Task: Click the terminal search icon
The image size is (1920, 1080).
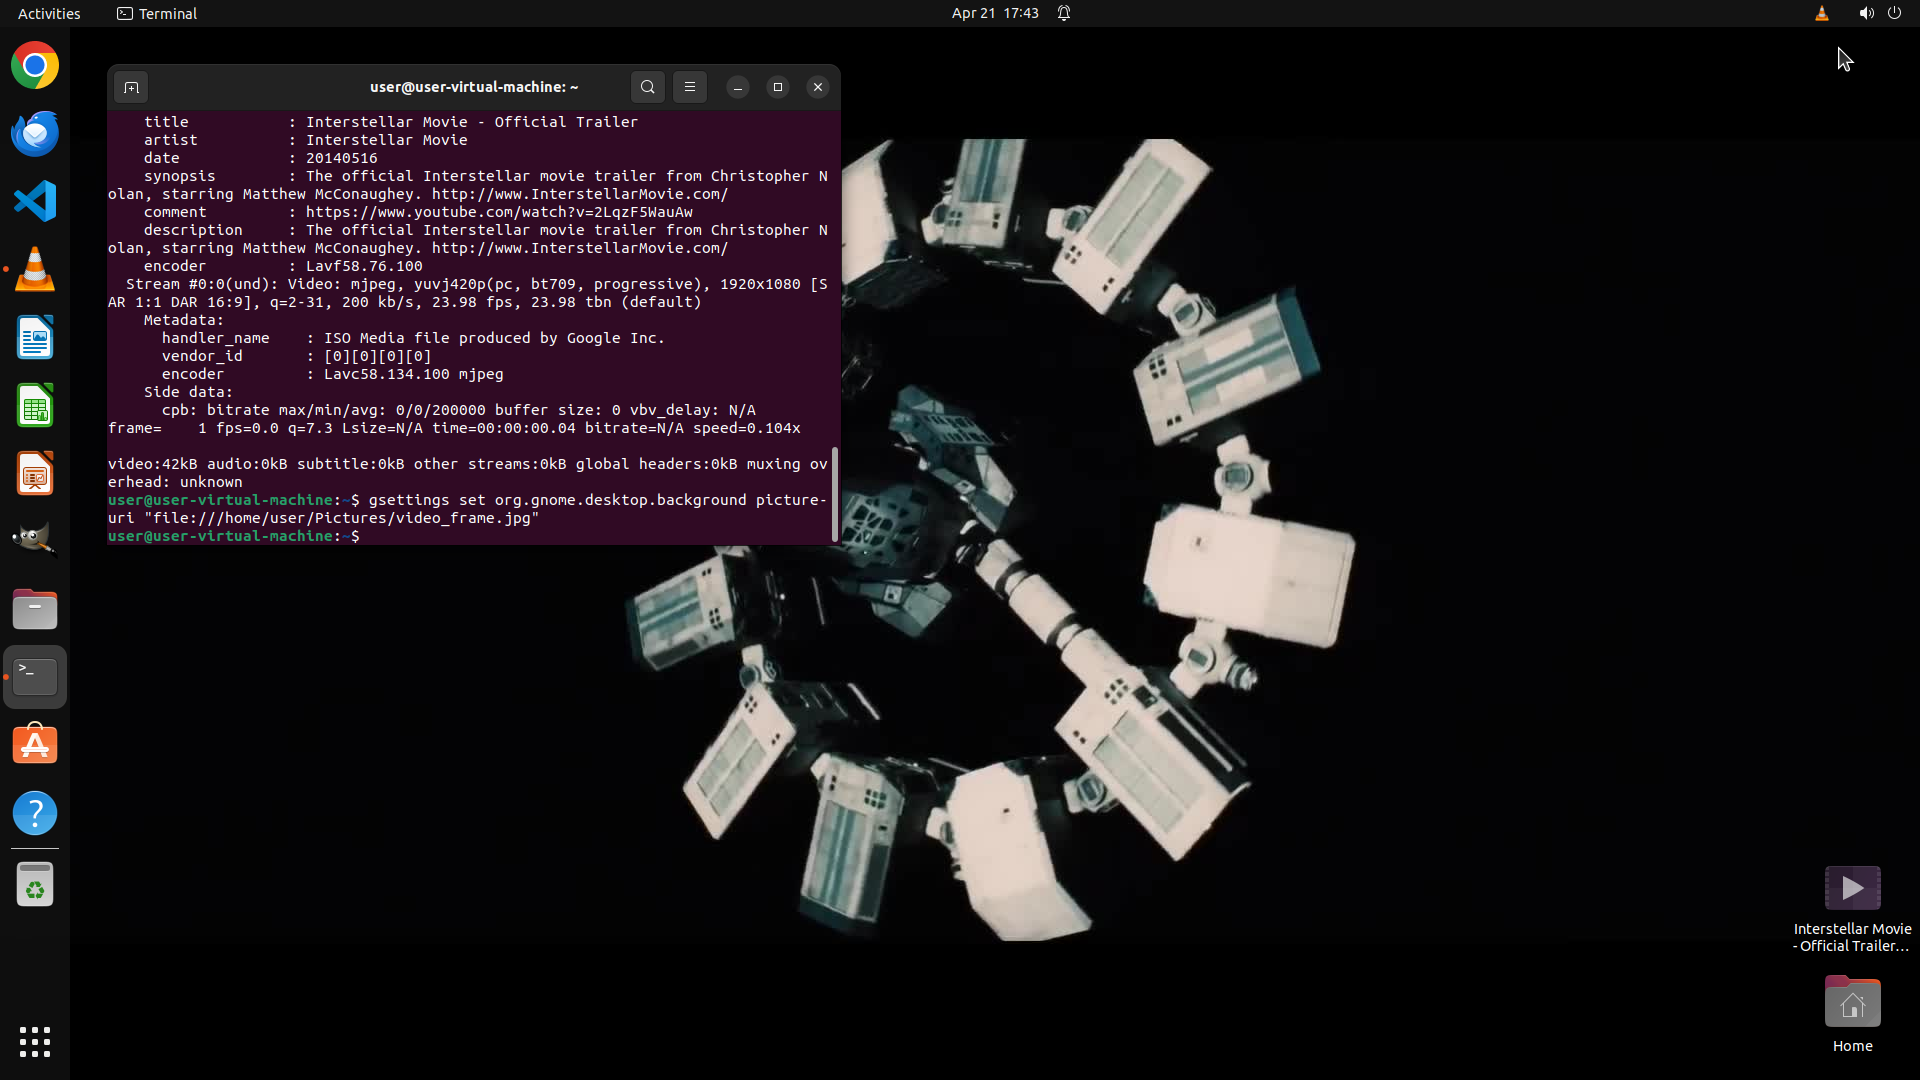Action: click(648, 87)
